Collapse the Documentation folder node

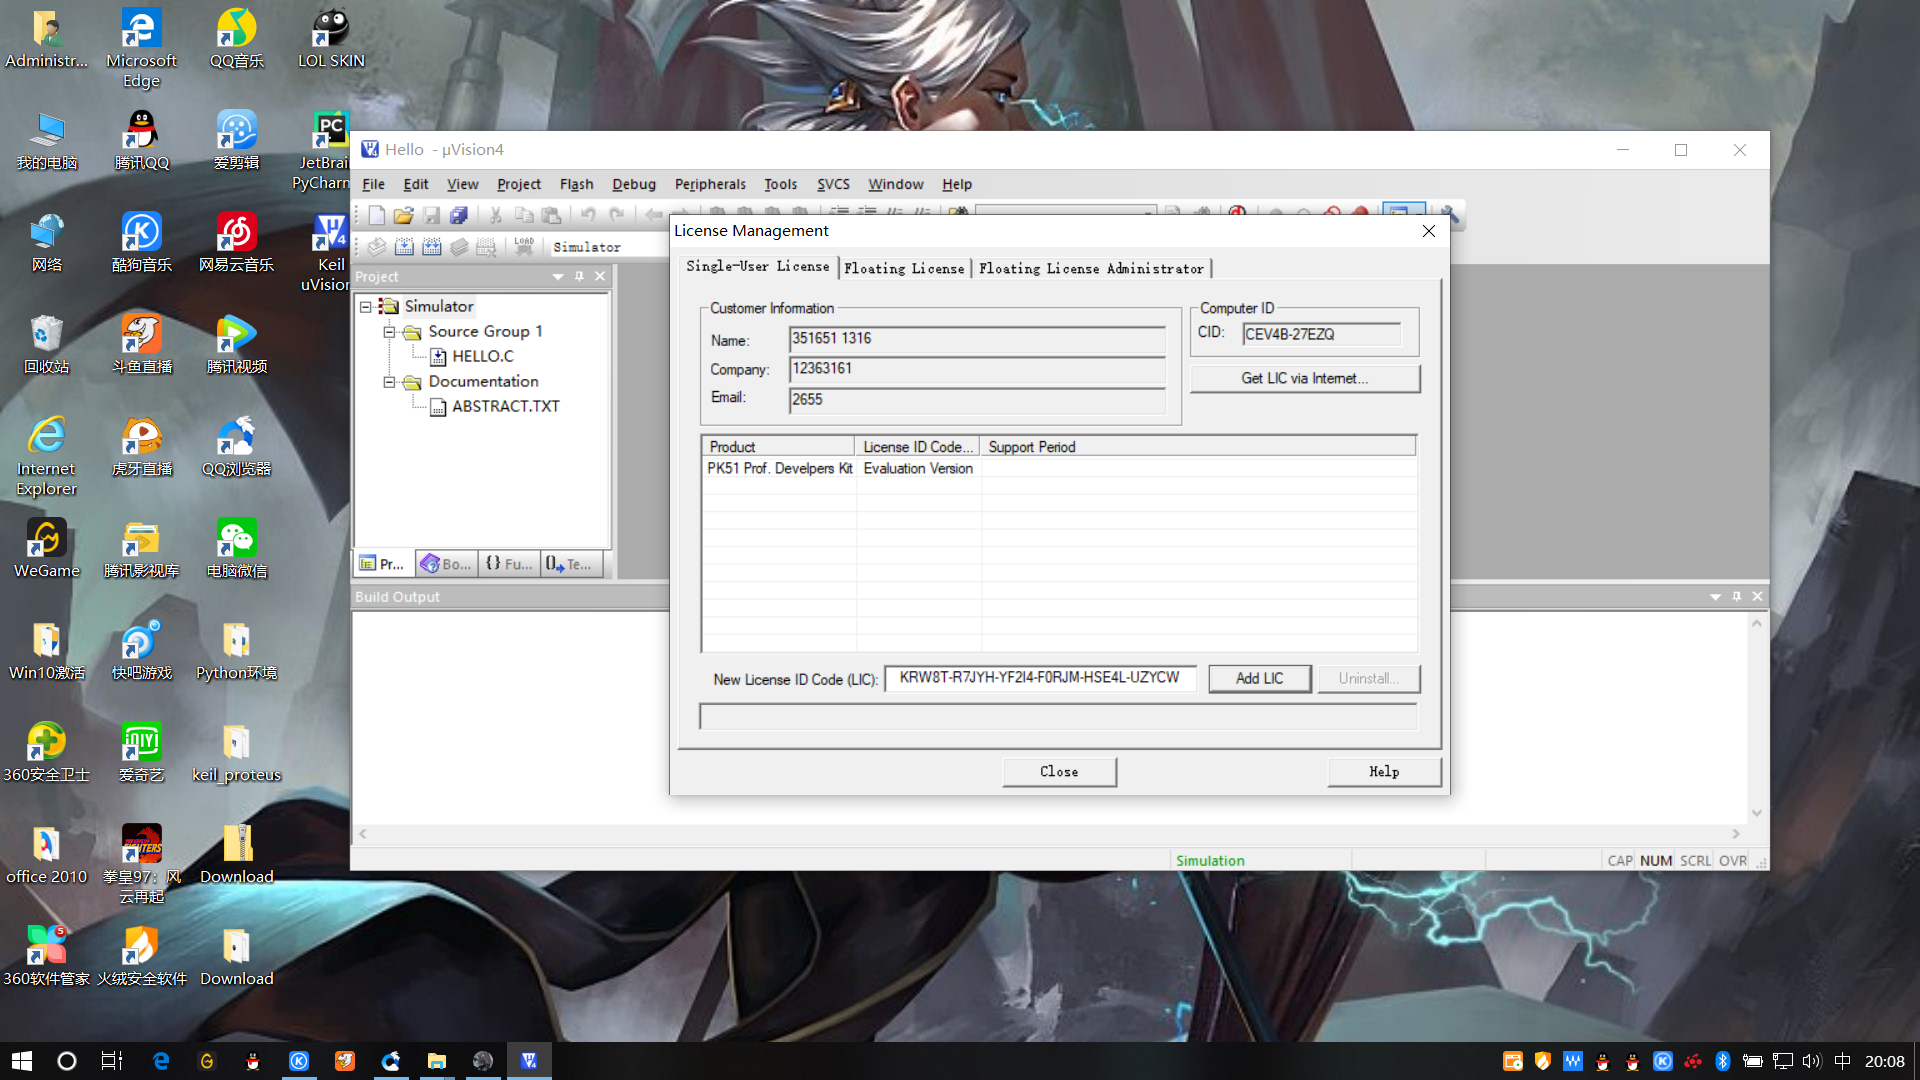390,382
